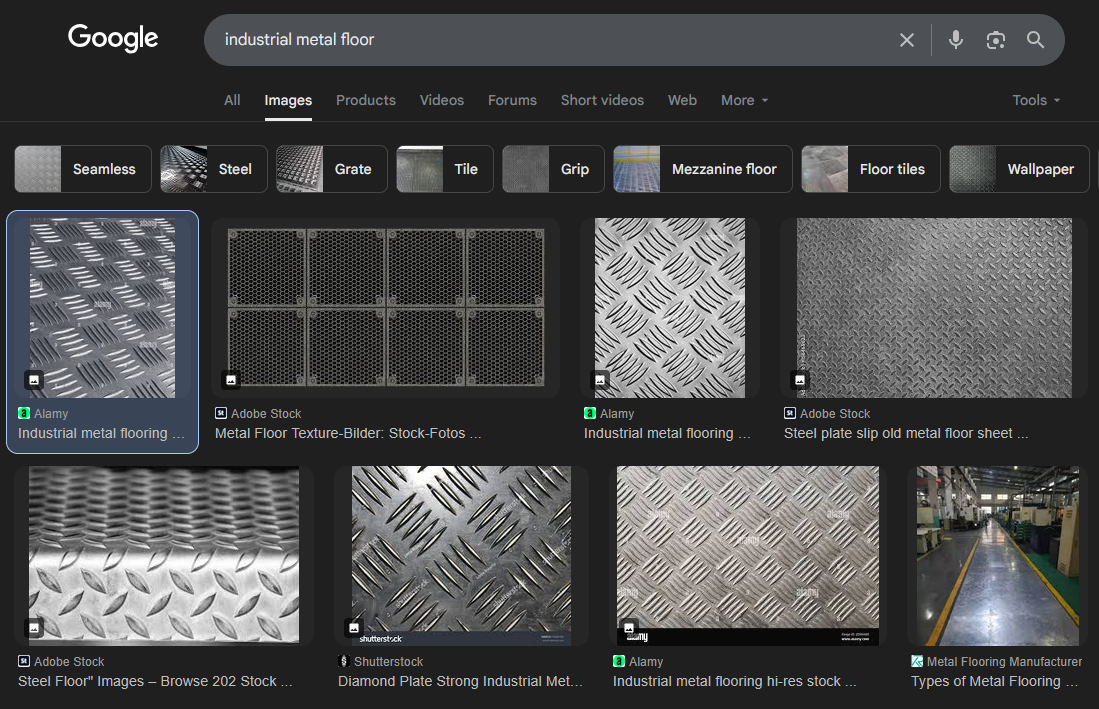Click the Adobe Stock favicon under Steel plate slip
Image resolution: width=1099 pixels, height=709 pixels.
pos(790,413)
